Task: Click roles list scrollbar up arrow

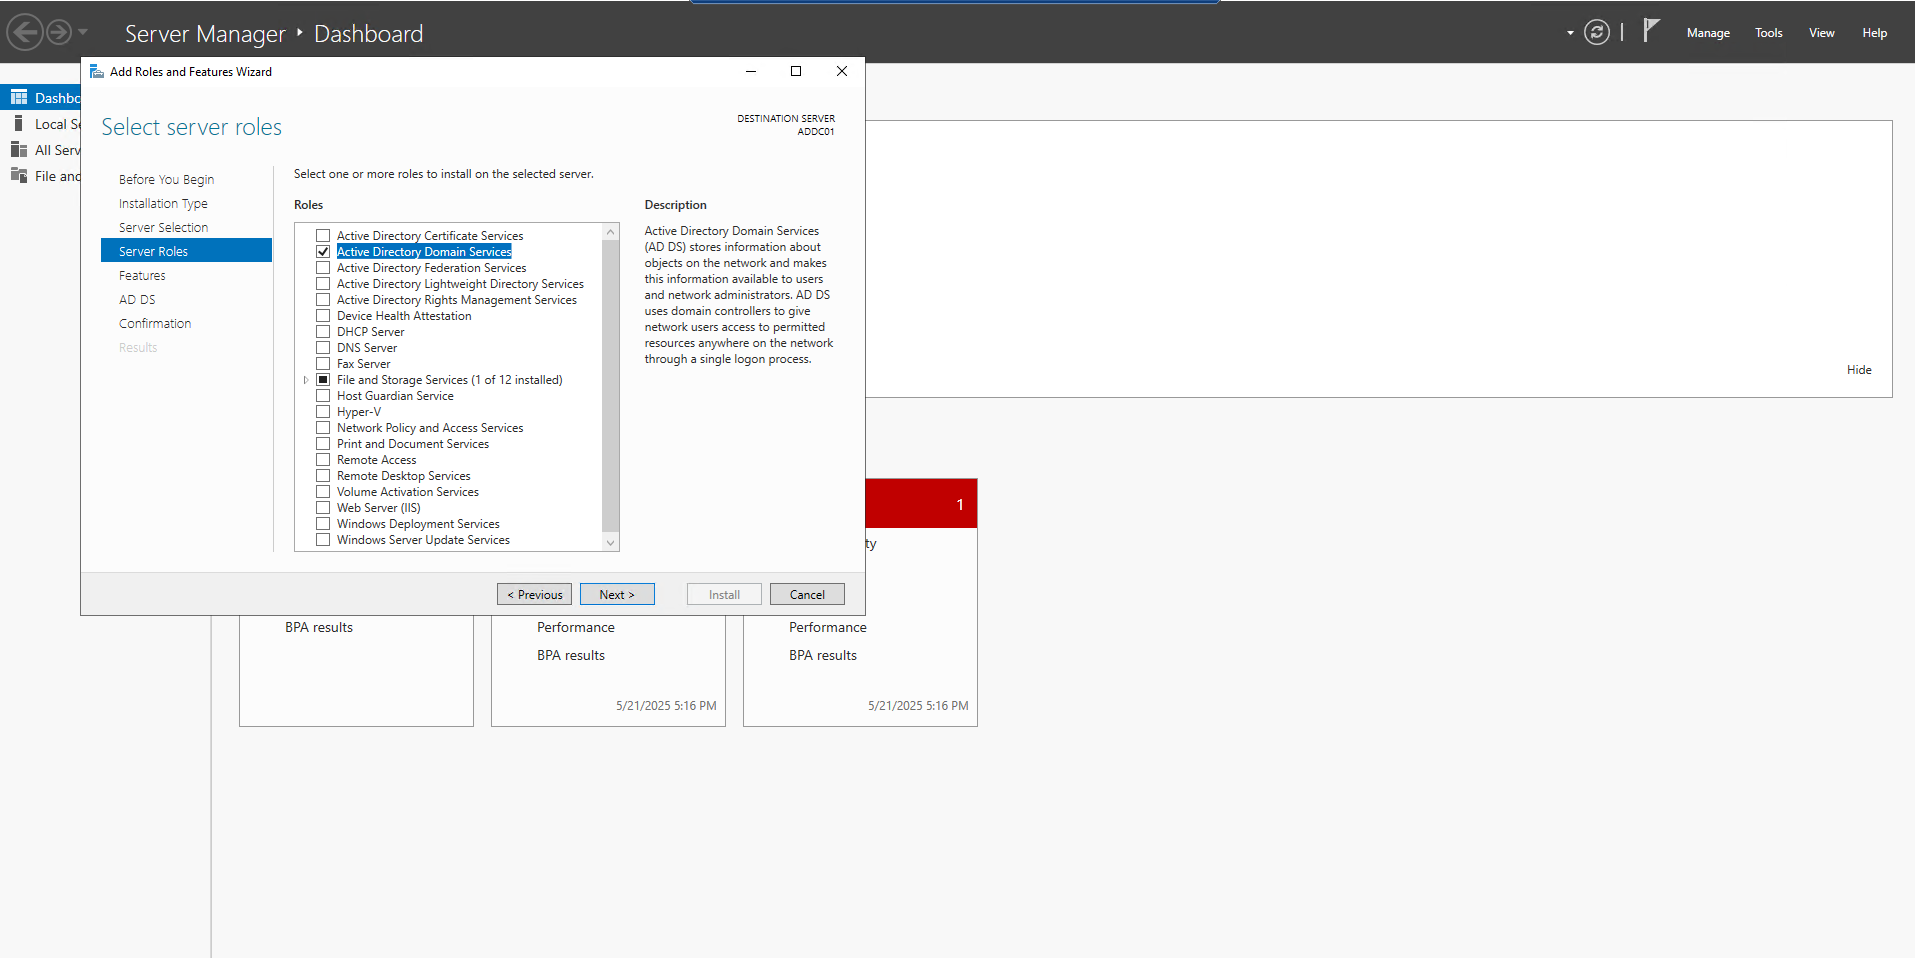Action: (x=611, y=231)
